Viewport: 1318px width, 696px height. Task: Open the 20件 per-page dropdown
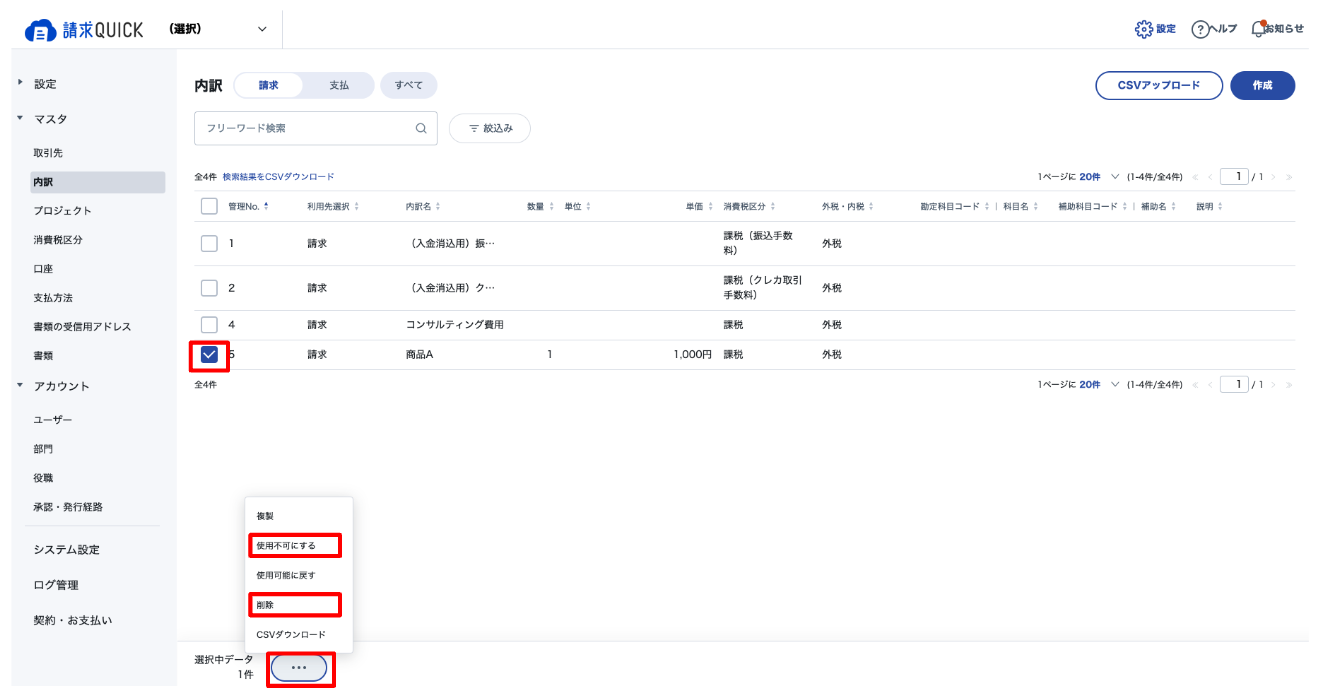(1099, 177)
